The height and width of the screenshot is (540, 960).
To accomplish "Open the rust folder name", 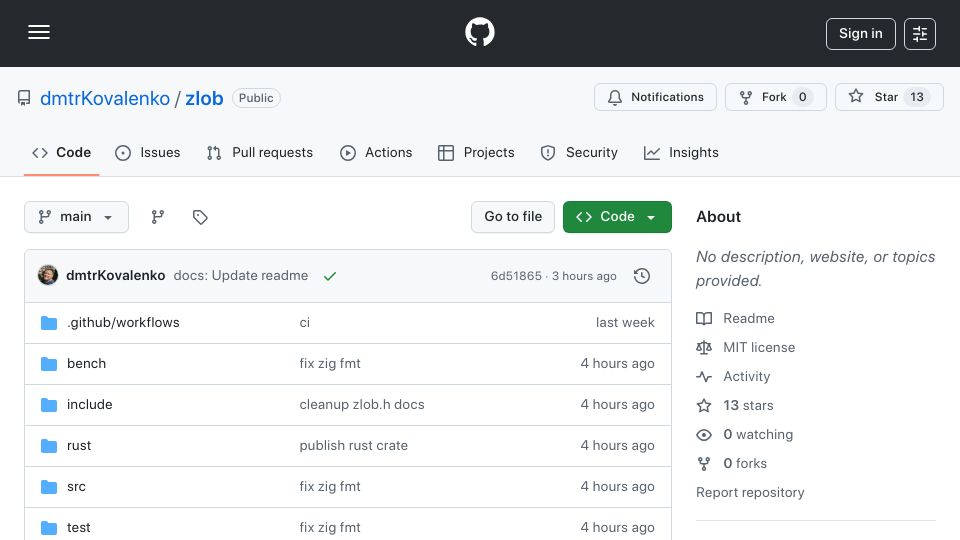I will pyautogui.click(x=79, y=446).
